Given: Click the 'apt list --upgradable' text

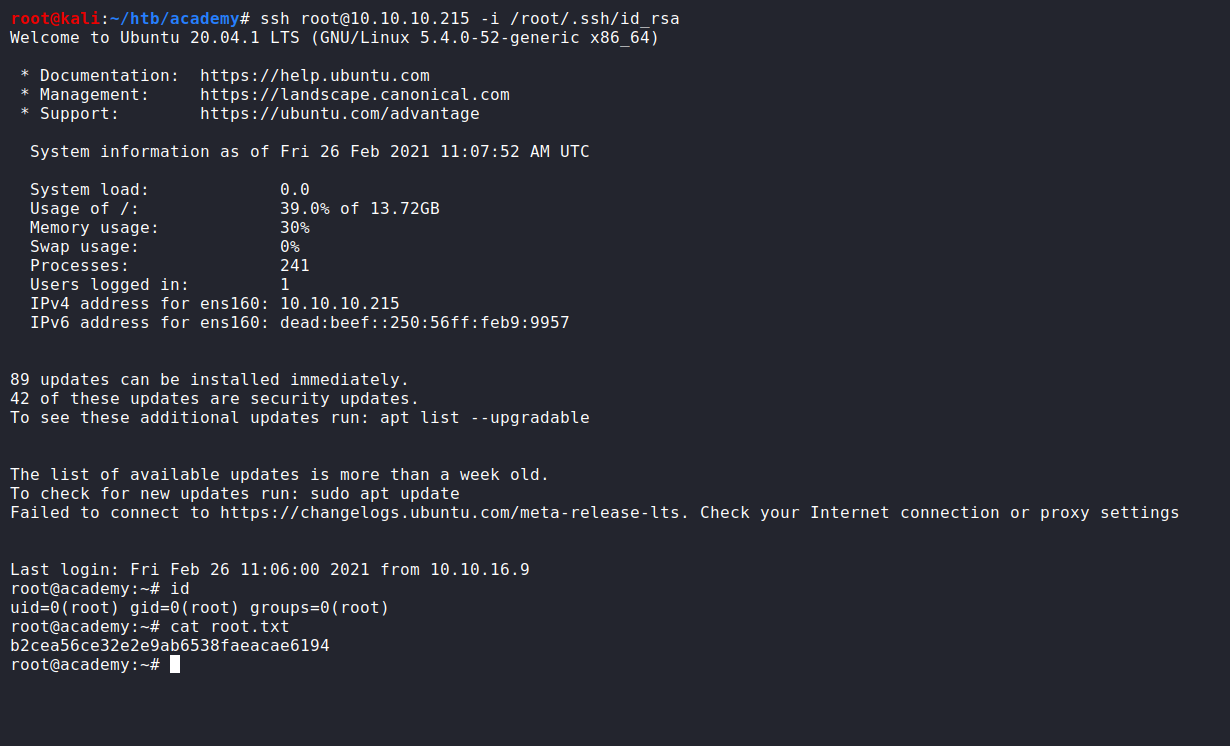Looking at the screenshot, I should (485, 418).
